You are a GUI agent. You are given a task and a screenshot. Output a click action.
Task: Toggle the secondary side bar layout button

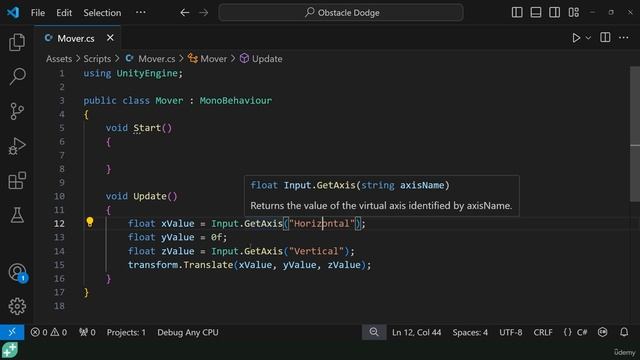[554, 13]
